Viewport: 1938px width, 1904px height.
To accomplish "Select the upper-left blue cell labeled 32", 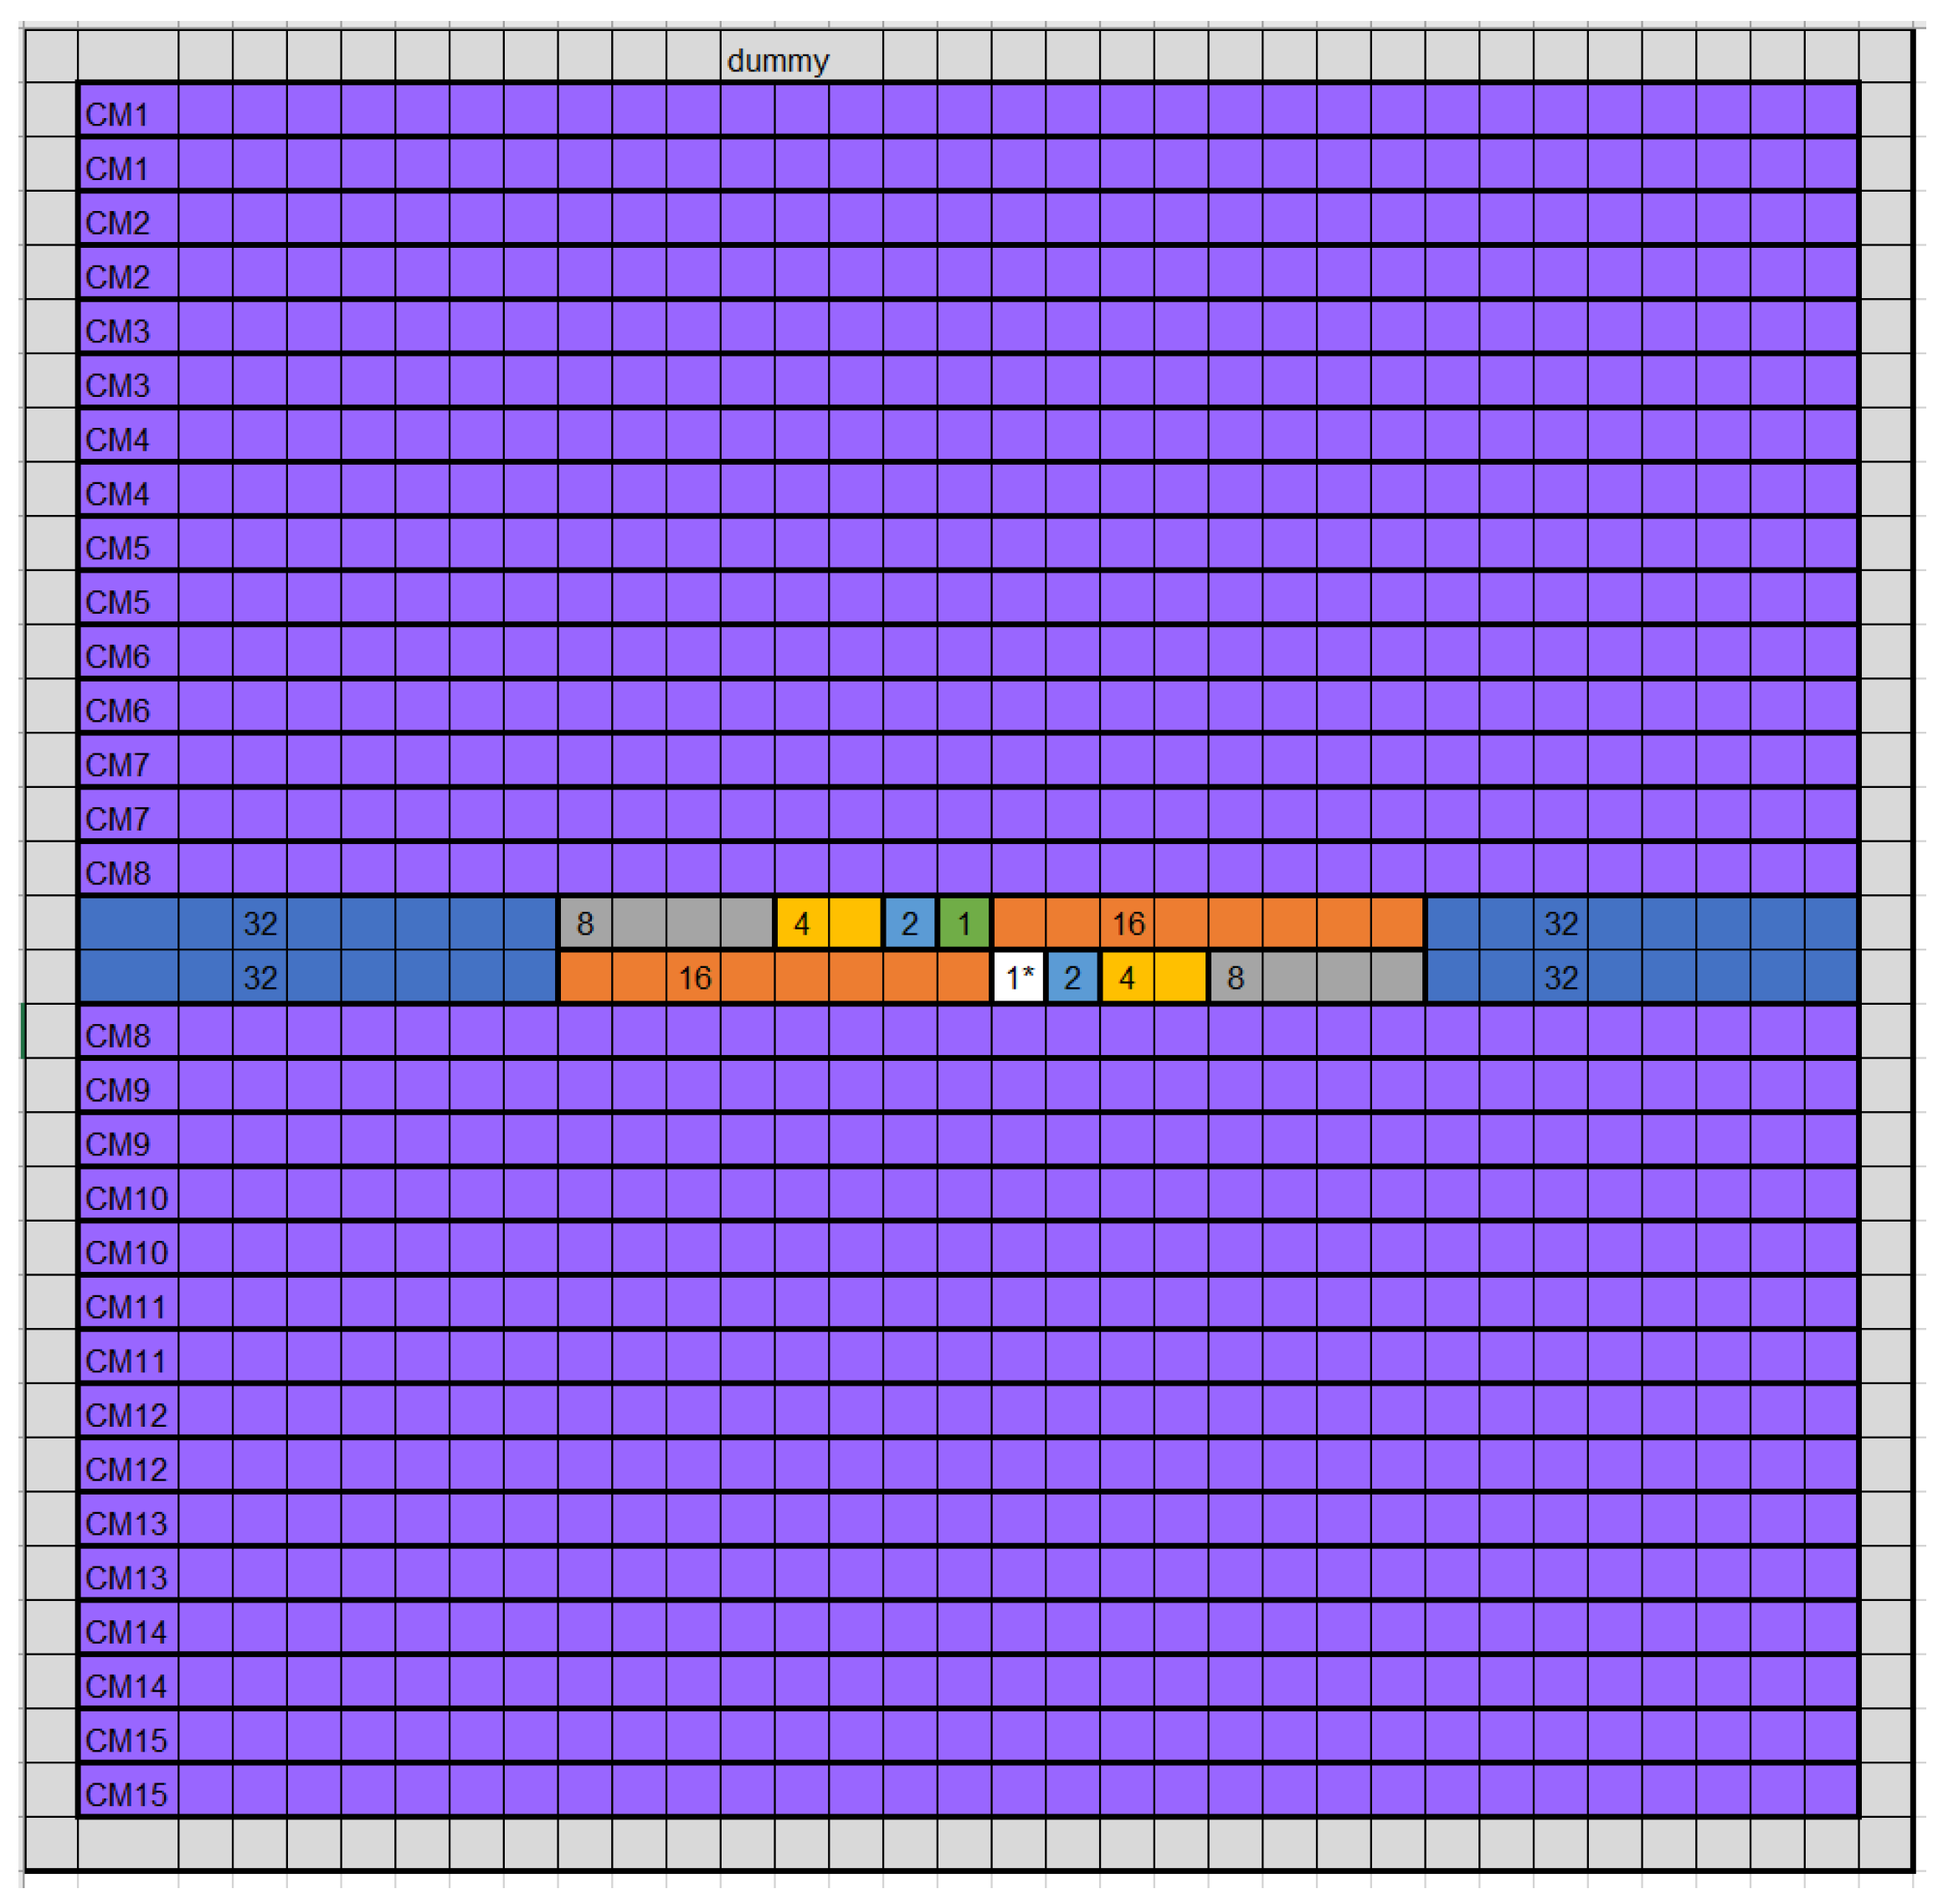I will (x=260, y=923).
